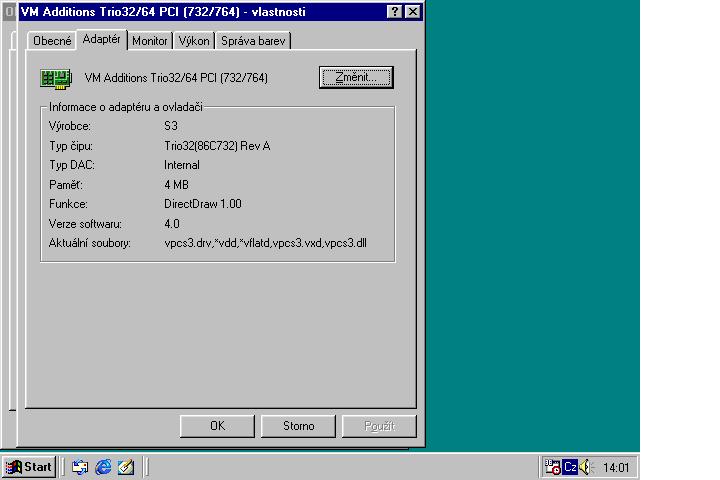The width and height of the screenshot is (720, 480).
Task: Click the Výrobce value S3
Action: tap(171, 126)
